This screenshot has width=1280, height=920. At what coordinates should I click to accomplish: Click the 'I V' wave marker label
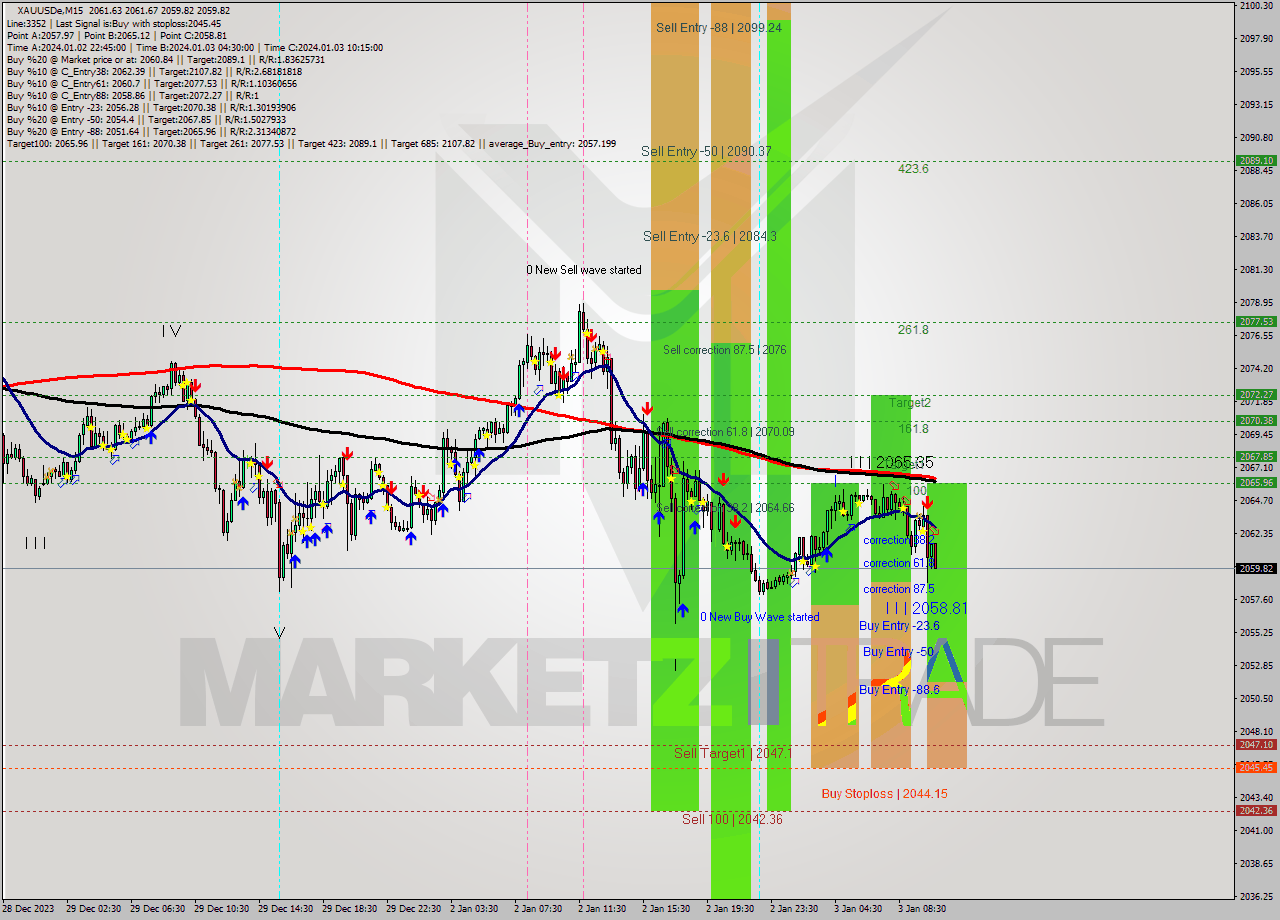pos(171,331)
